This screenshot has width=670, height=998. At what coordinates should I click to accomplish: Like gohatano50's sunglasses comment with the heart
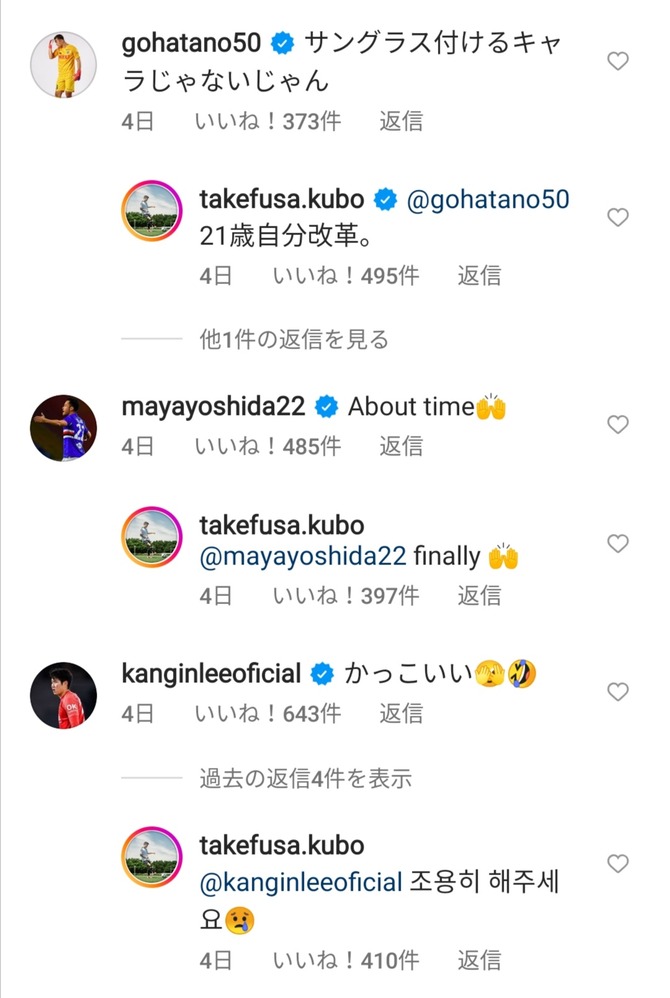[618, 61]
